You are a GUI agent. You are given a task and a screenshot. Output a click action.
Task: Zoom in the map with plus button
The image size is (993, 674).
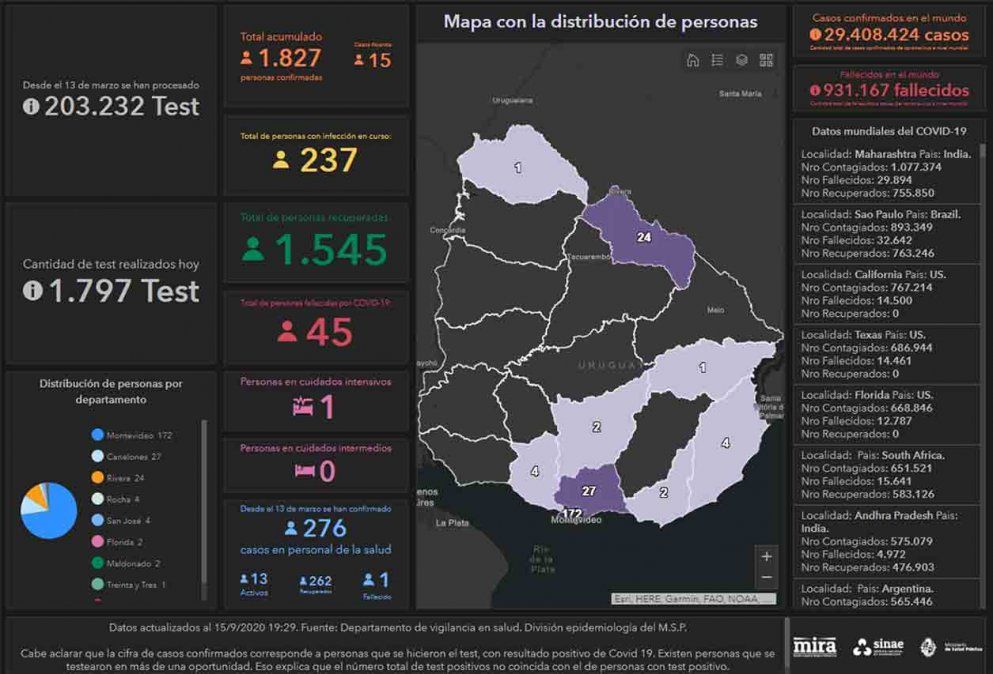(x=766, y=557)
